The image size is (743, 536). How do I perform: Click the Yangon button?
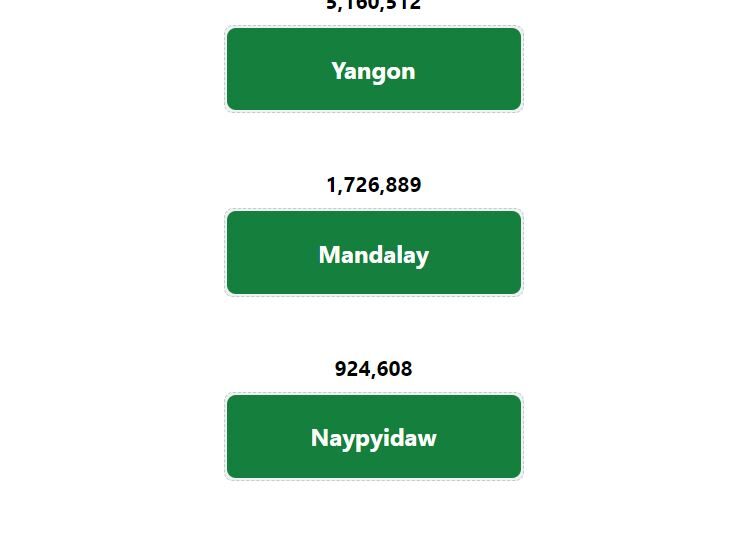pyautogui.click(x=374, y=69)
